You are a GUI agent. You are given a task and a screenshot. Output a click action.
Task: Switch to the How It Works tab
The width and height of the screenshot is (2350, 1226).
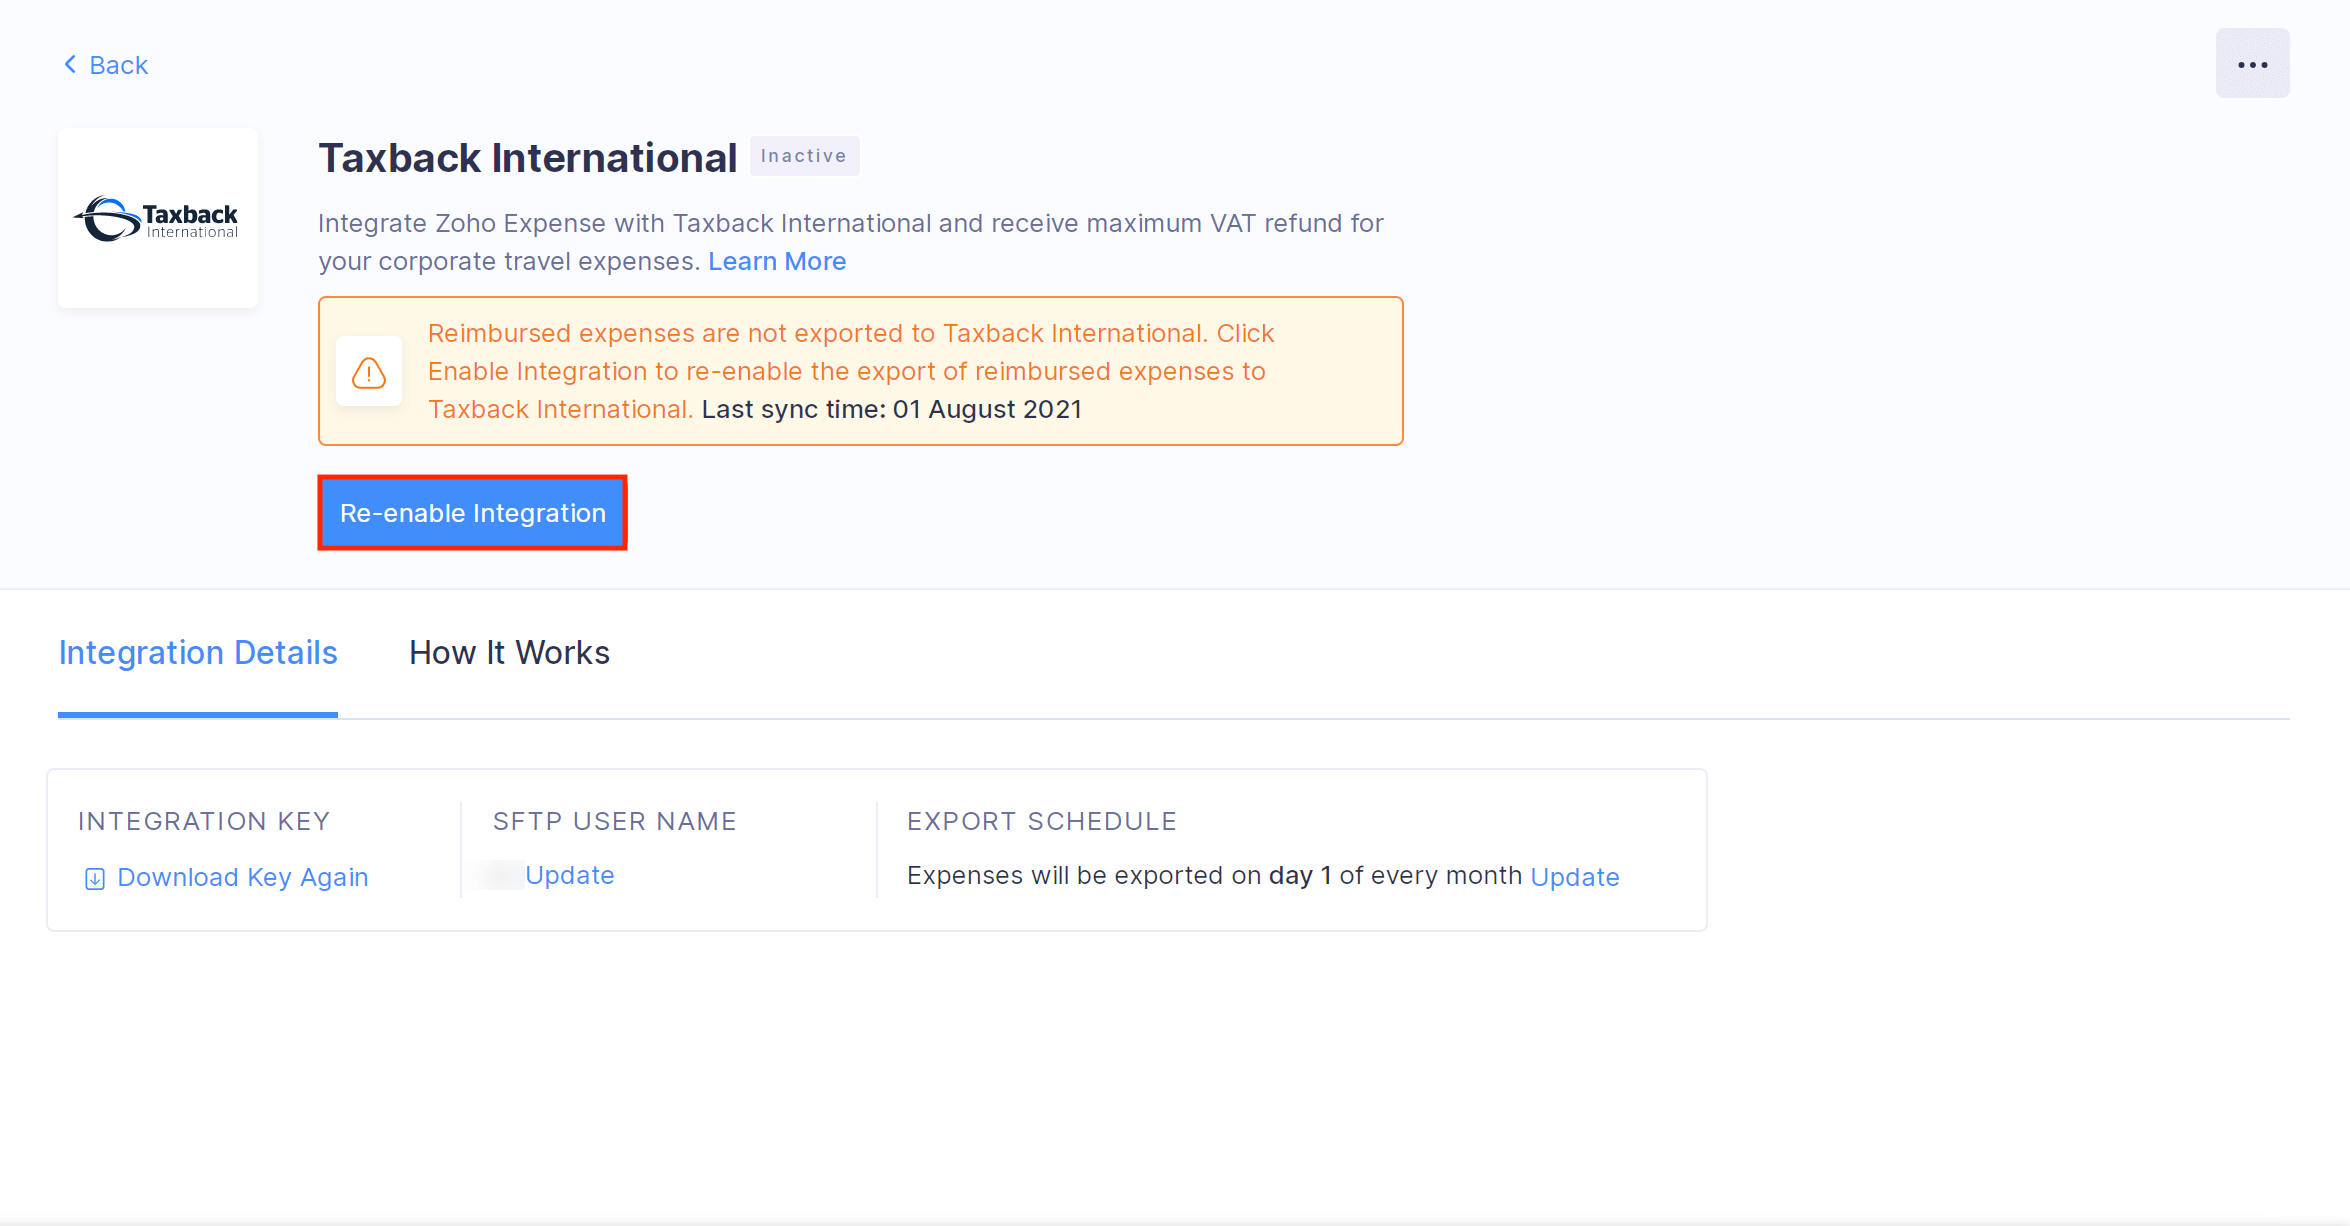click(509, 653)
